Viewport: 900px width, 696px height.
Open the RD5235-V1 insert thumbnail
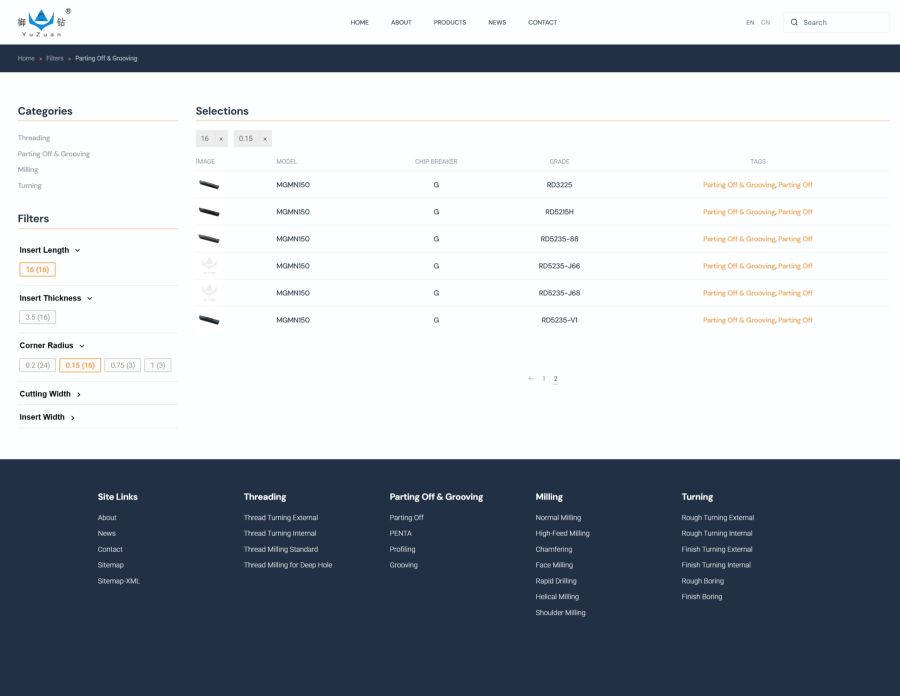tap(209, 320)
